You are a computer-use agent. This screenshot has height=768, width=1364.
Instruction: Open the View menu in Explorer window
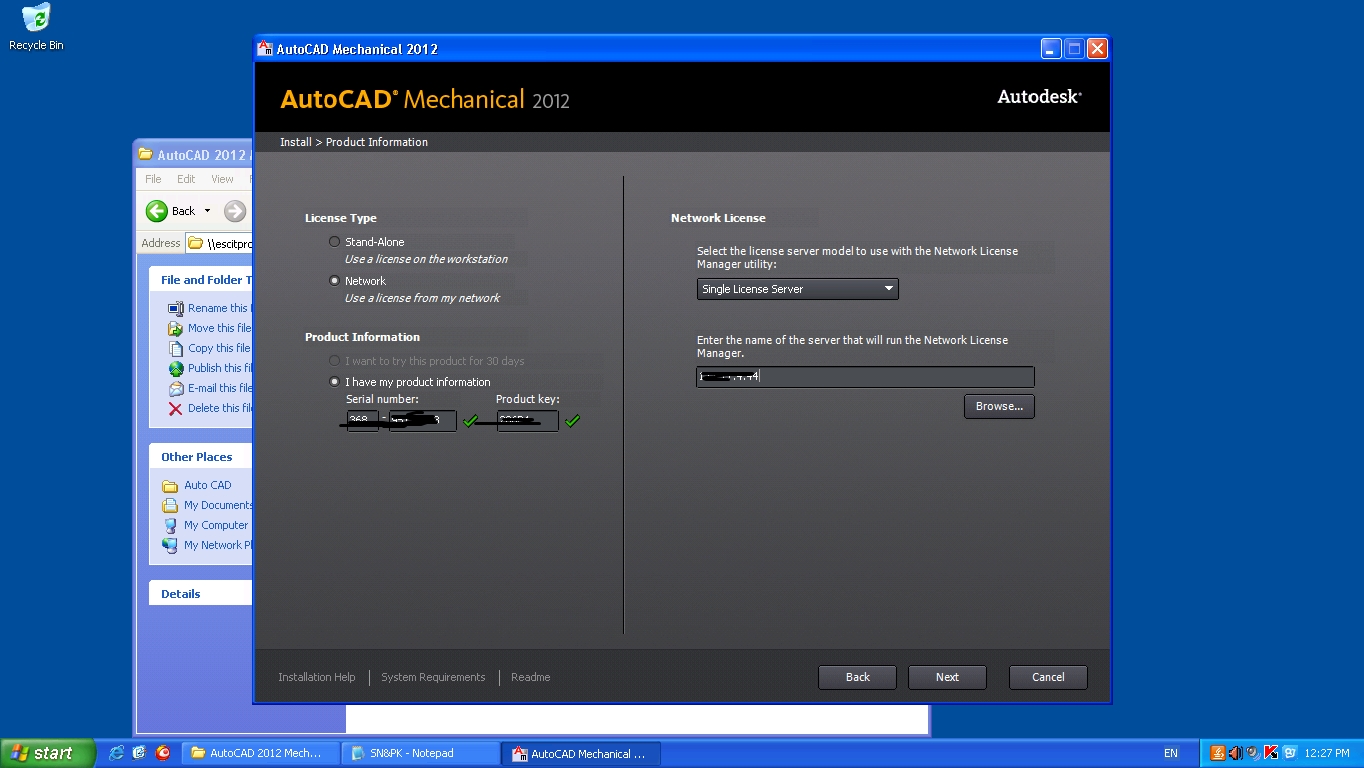pos(222,179)
